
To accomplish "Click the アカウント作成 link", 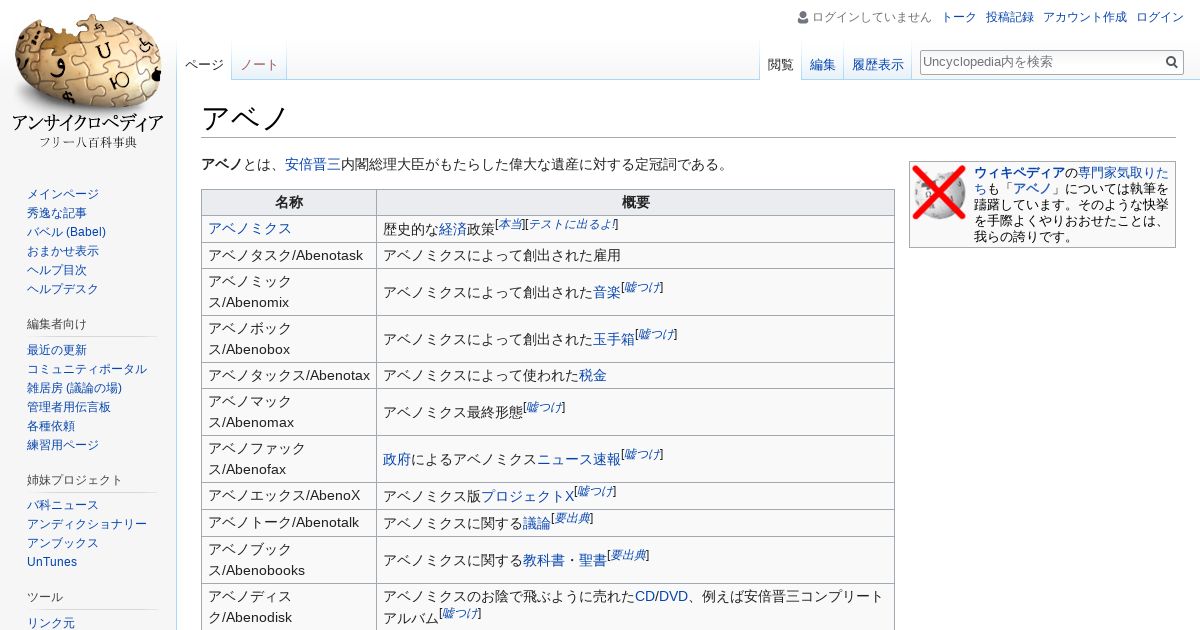I will pyautogui.click(x=1085, y=17).
